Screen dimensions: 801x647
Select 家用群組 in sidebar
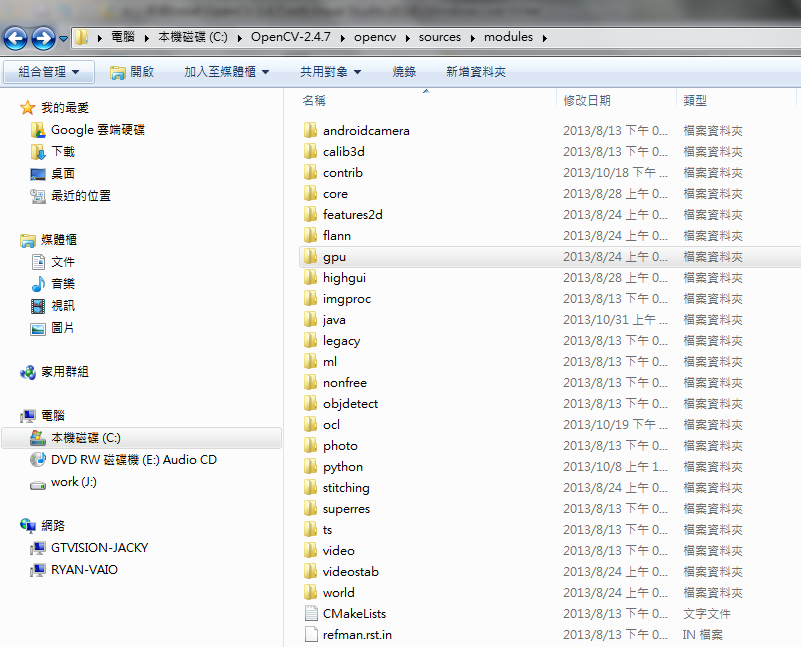click(54, 372)
